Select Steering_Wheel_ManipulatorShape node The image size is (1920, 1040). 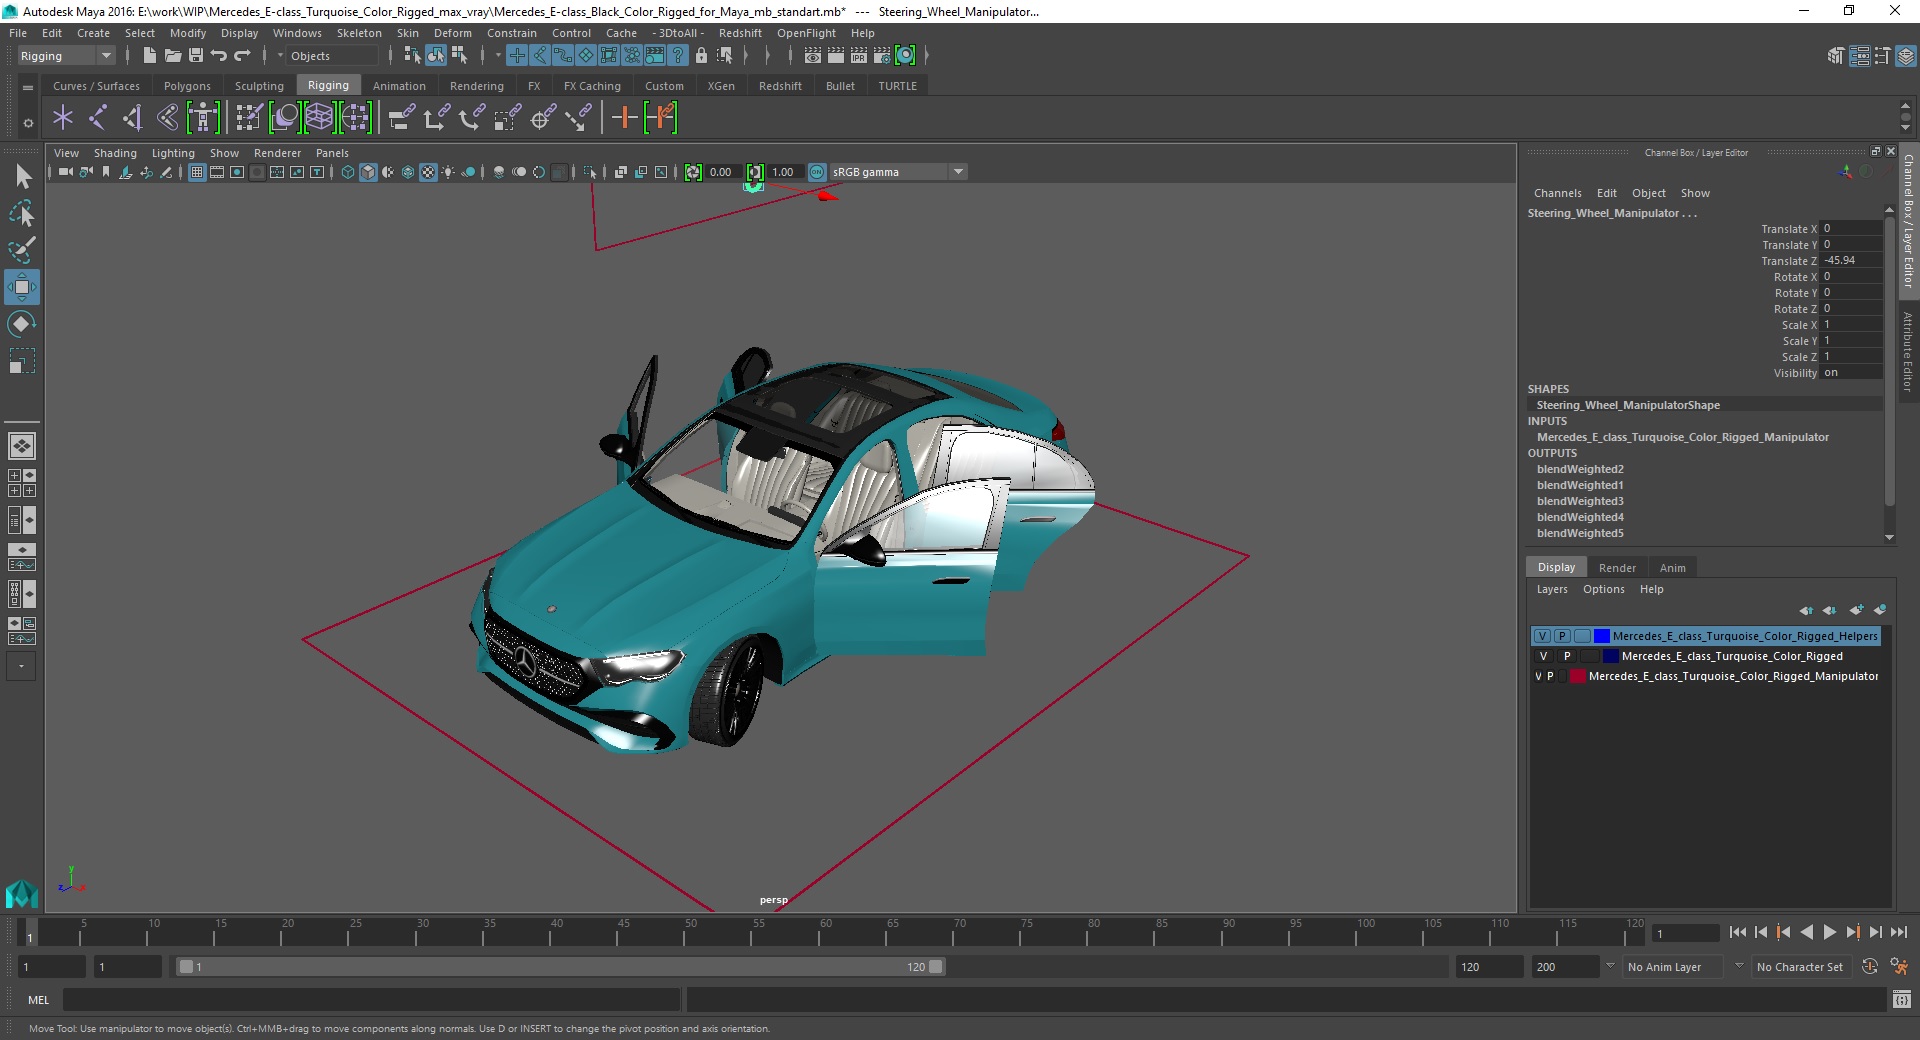(x=1627, y=405)
